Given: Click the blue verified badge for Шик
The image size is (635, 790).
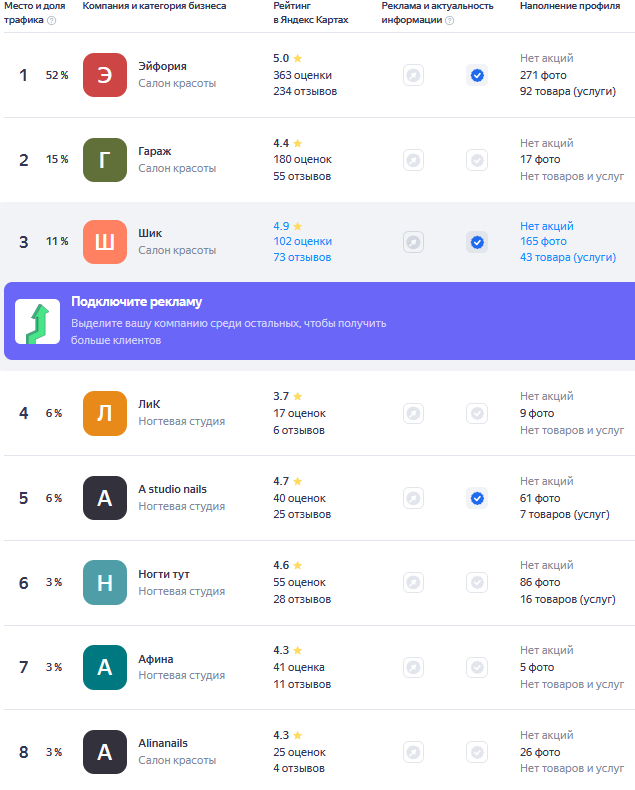Looking at the screenshot, I should pyautogui.click(x=477, y=242).
